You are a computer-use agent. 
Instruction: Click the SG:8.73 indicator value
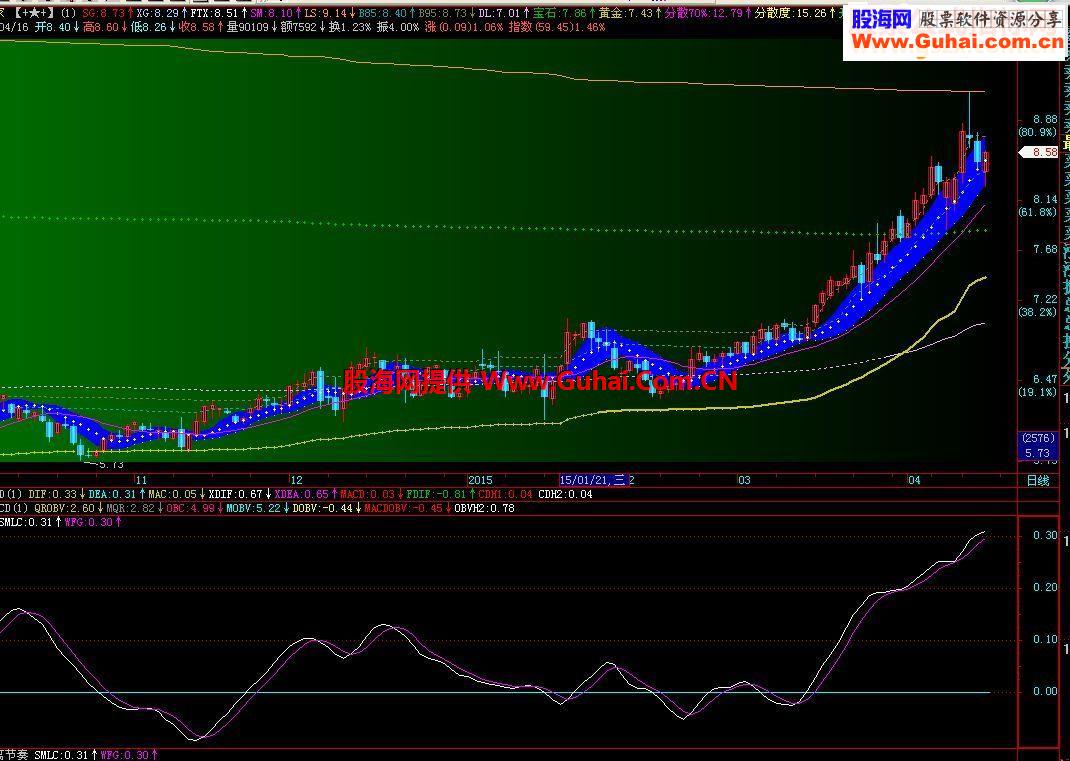(x=104, y=12)
